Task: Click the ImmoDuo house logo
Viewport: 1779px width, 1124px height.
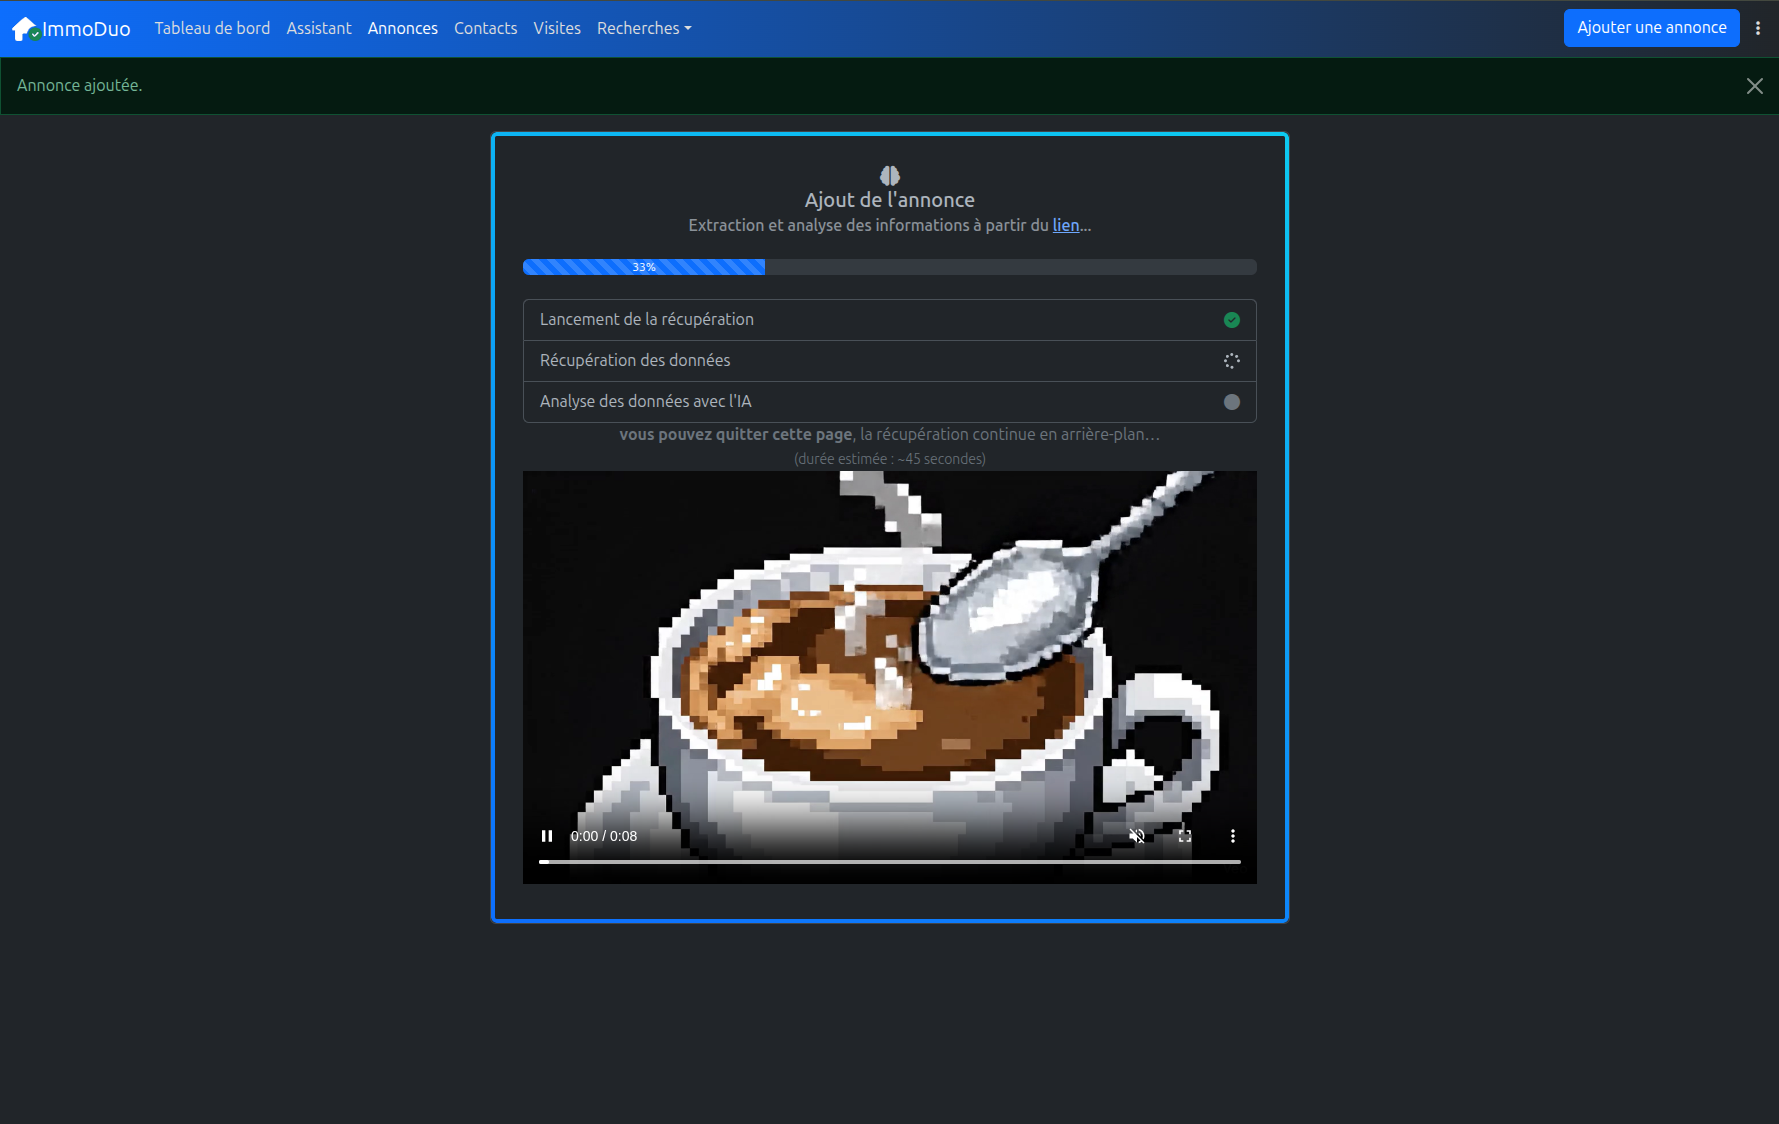Action: (x=25, y=29)
